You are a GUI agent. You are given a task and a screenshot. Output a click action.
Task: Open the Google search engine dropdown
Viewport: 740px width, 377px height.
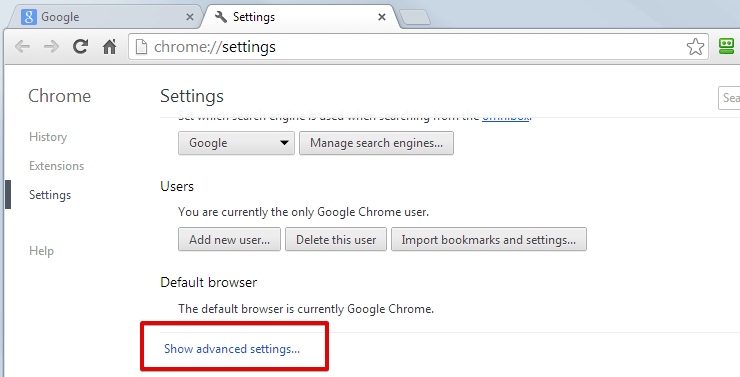(x=236, y=143)
